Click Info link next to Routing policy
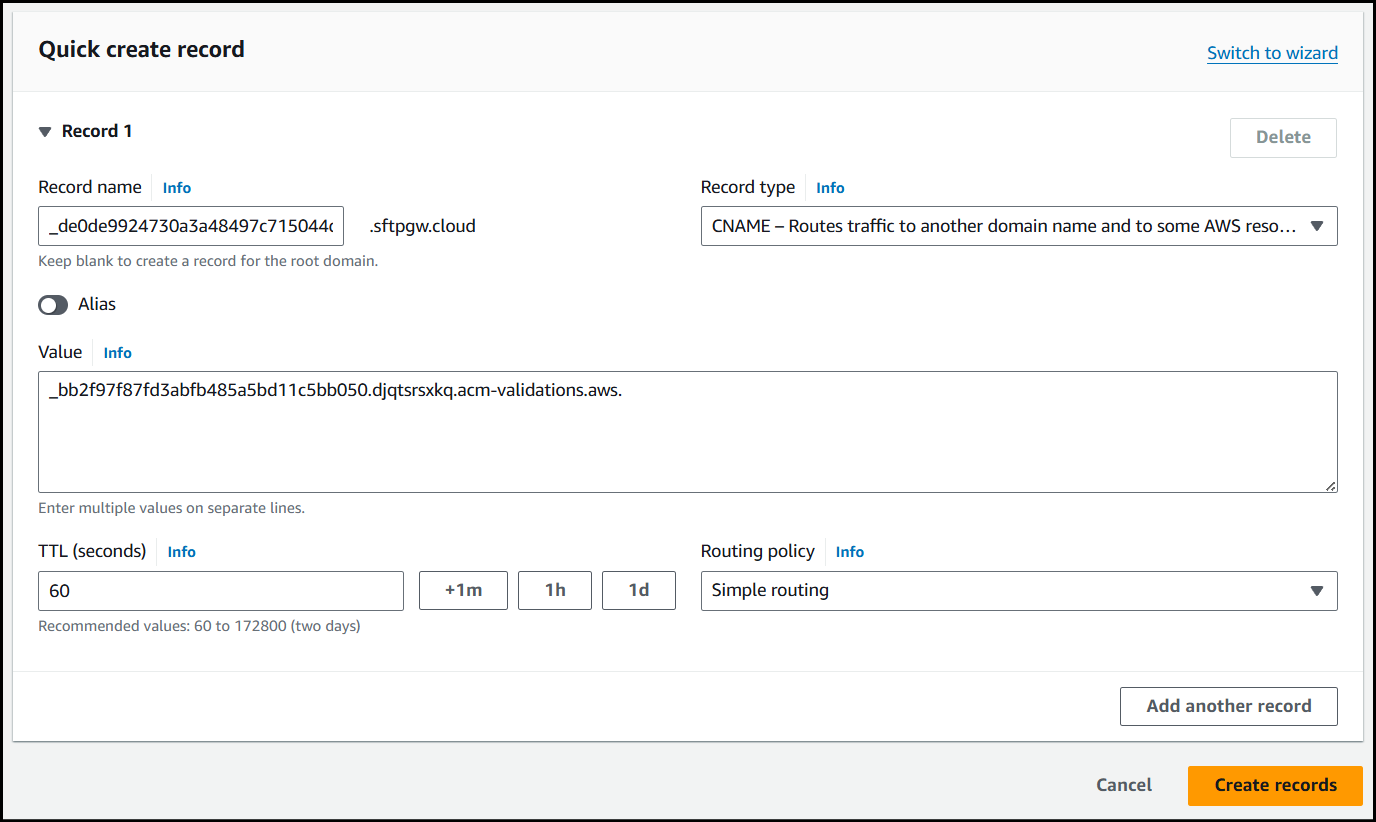 click(x=850, y=552)
